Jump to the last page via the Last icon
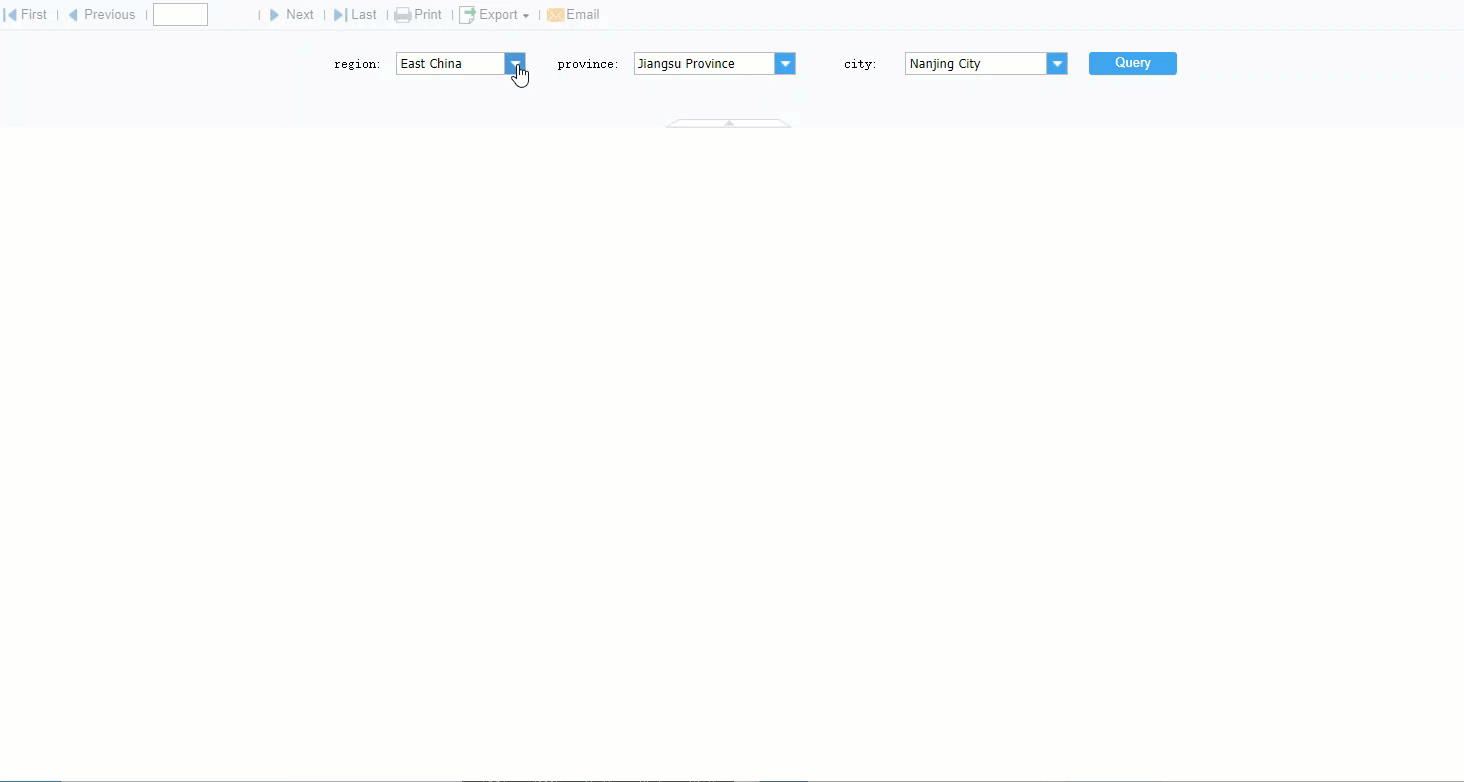Image resolution: width=1464 pixels, height=782 pixels. click(x=339, y=14)
